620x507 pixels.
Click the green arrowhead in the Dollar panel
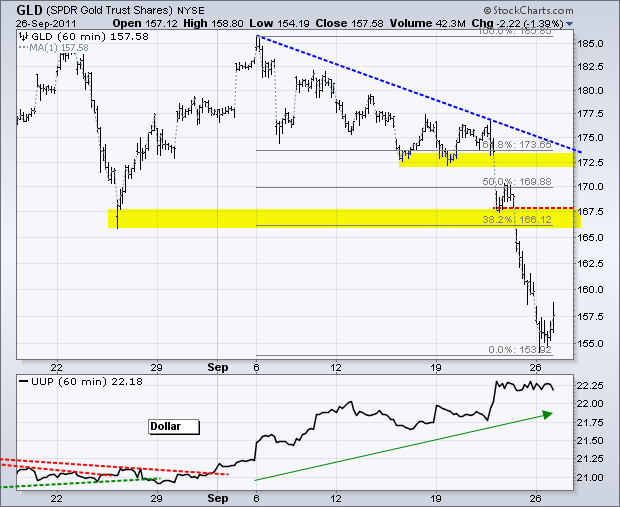pos(547,414)
